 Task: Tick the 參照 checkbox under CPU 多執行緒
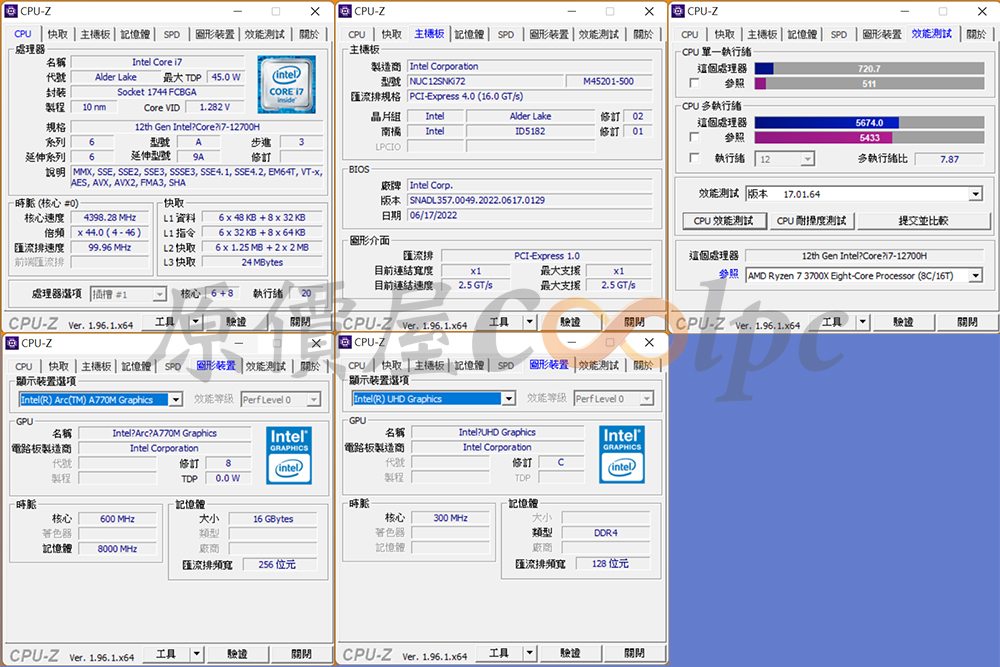695,137
